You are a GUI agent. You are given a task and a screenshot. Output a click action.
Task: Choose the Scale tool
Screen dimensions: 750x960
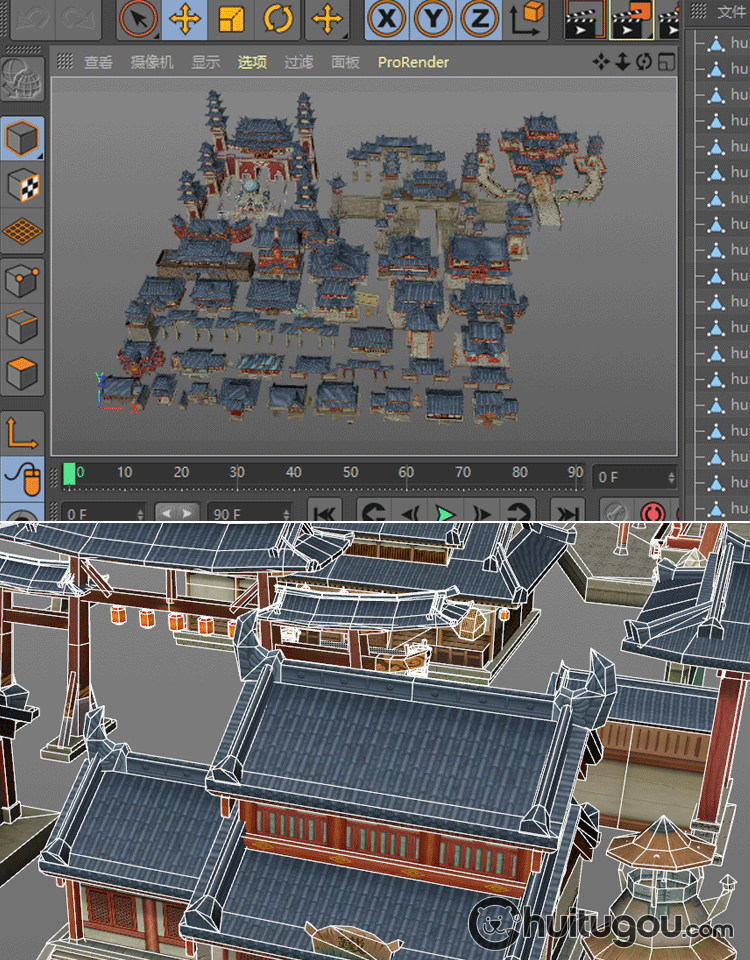click(231, 19)
